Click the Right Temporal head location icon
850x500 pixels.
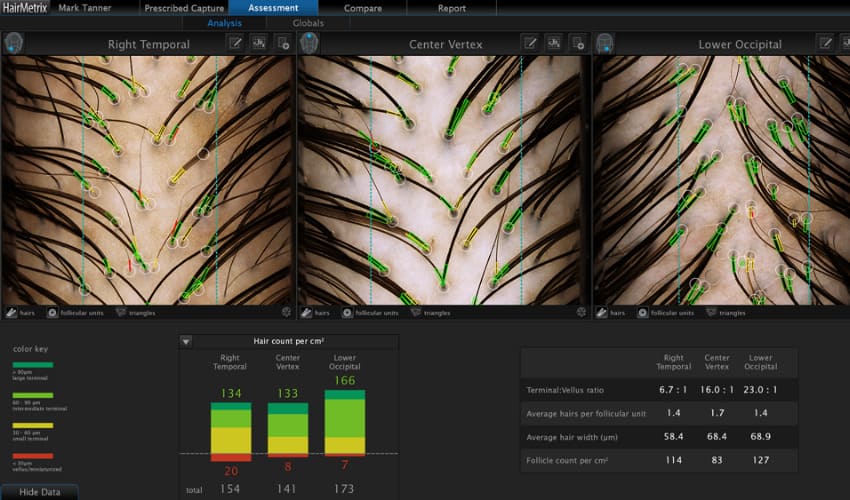(14, 43)
